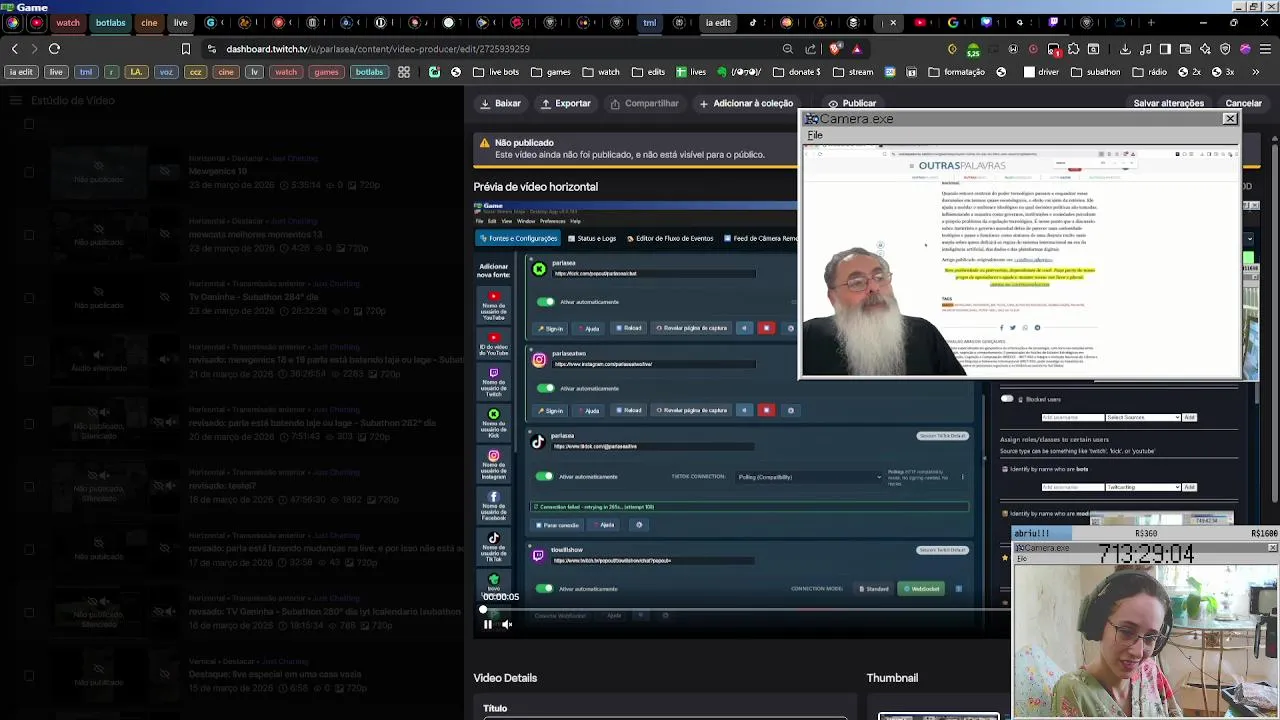
Task: Open the tml tab group in the tab strip
Action: pos(649,22)
